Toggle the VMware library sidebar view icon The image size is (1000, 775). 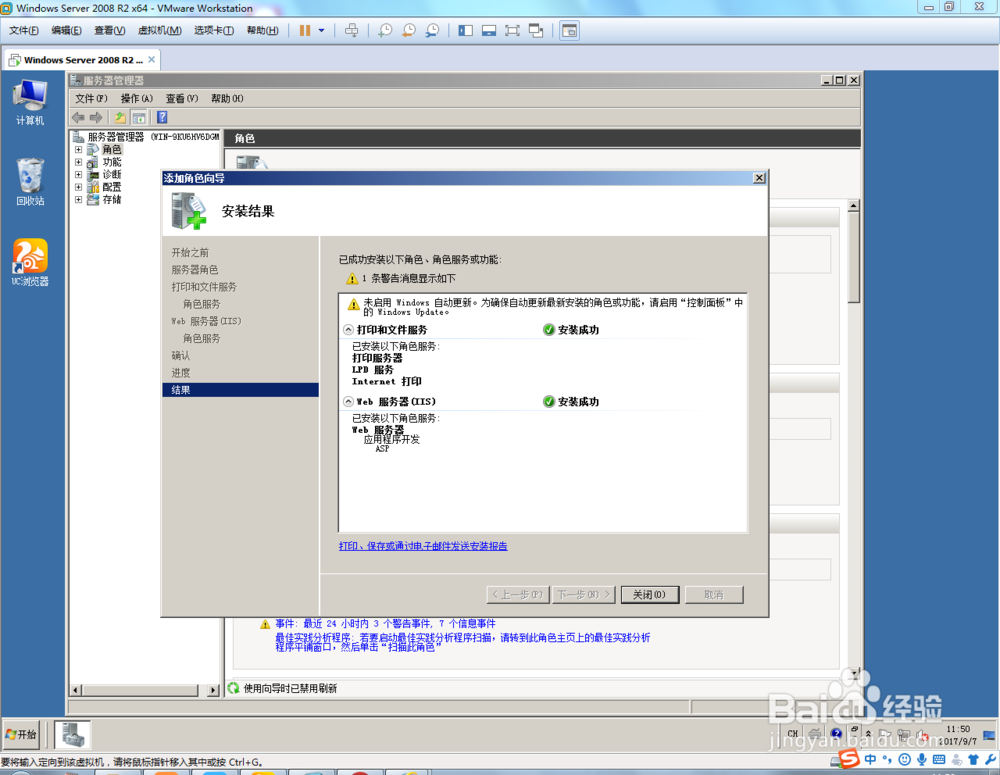point(466,31)
